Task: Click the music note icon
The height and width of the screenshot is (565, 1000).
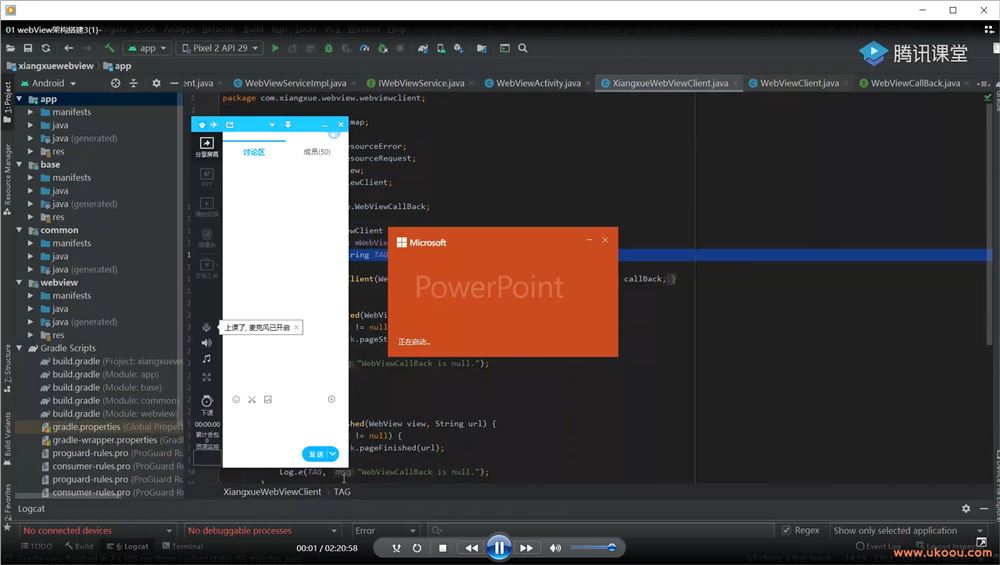Action: click(207, 359)
